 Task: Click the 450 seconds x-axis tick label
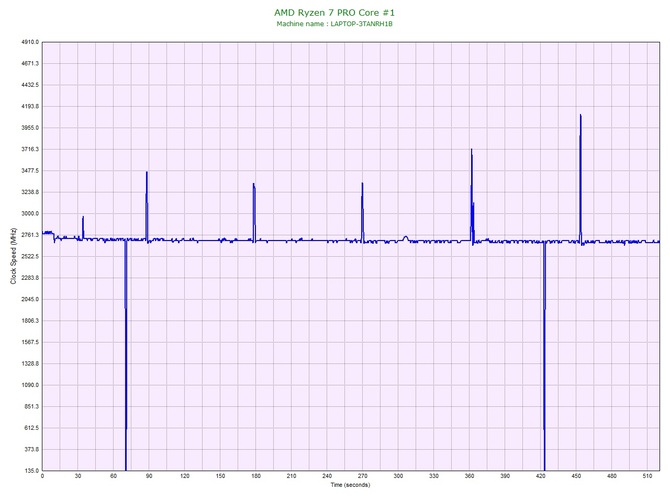(576, 476)
